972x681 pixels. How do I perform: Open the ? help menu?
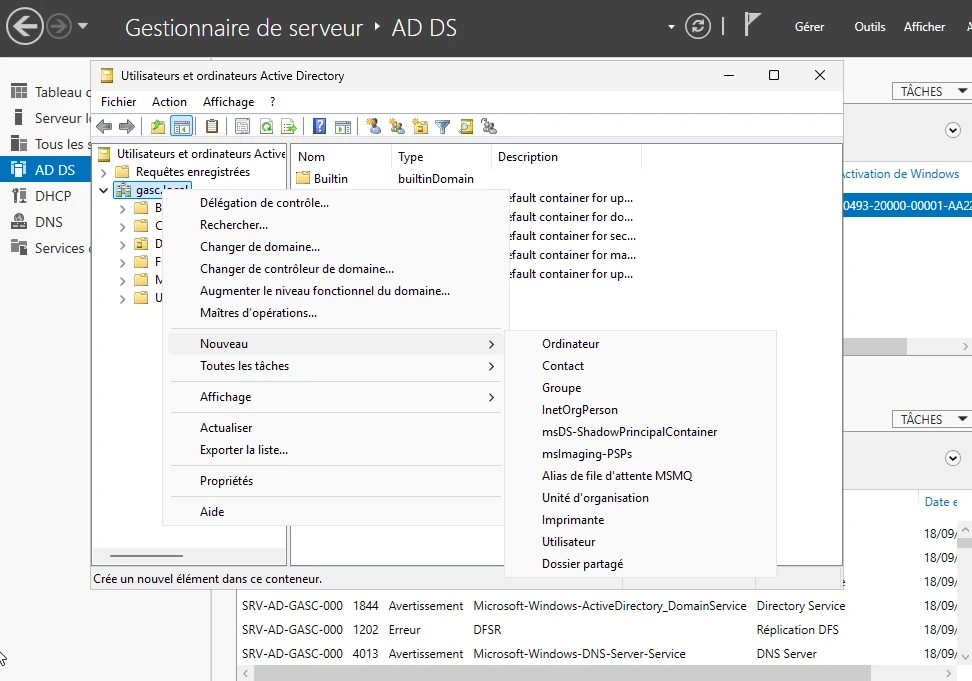click(x=272, y=102)
